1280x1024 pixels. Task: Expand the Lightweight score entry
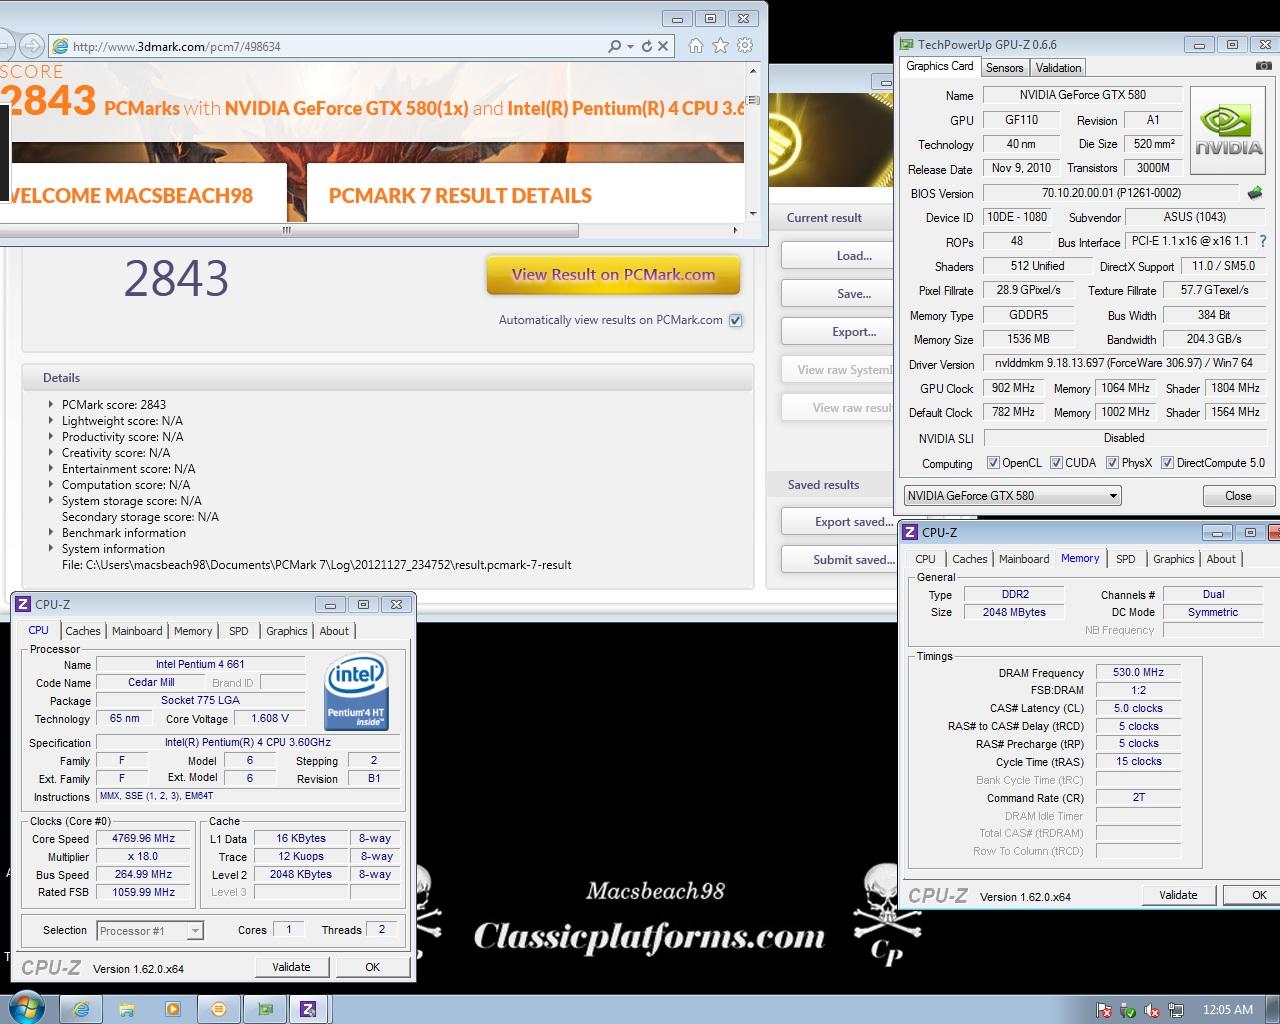pos(51,421)
